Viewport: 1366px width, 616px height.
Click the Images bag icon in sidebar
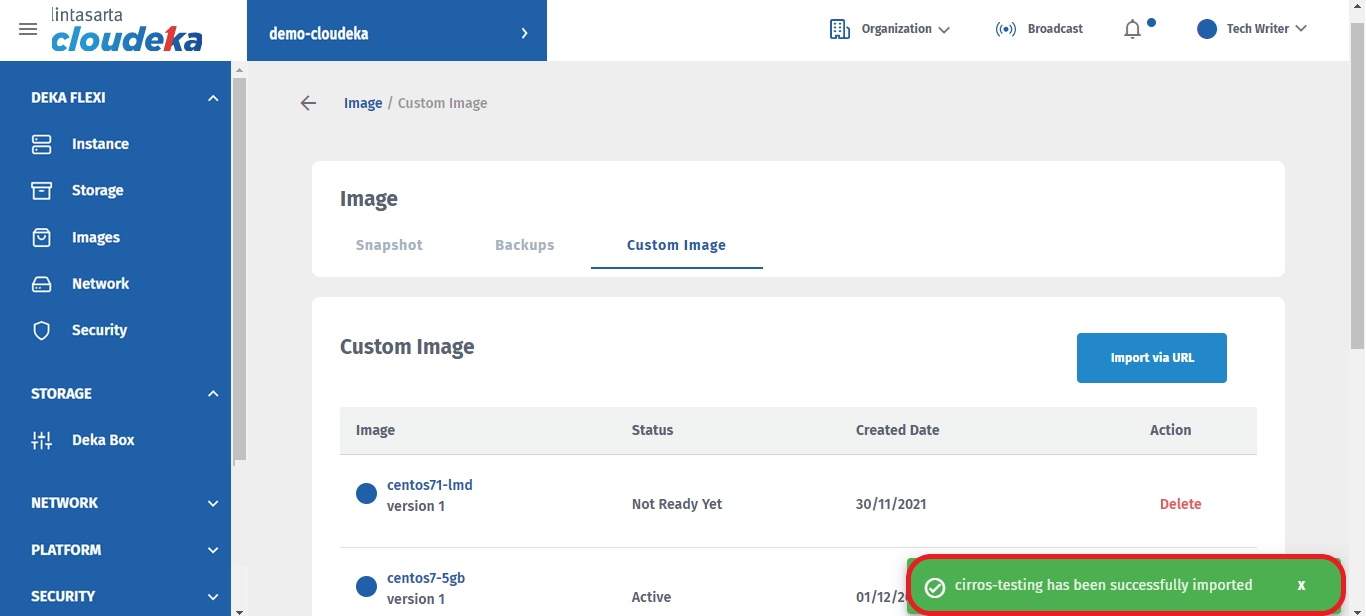pos(41,237)
